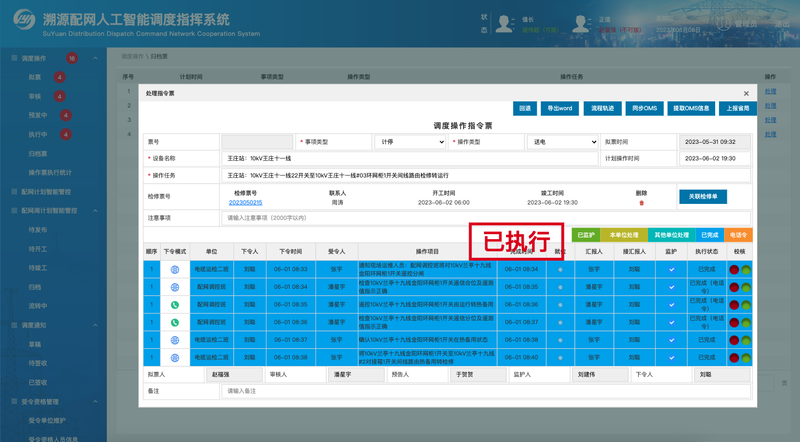Screen dimensions: 800x442
Task: Toggle 监护 checkbox in 08:38 row
Action: coord(671,358)
